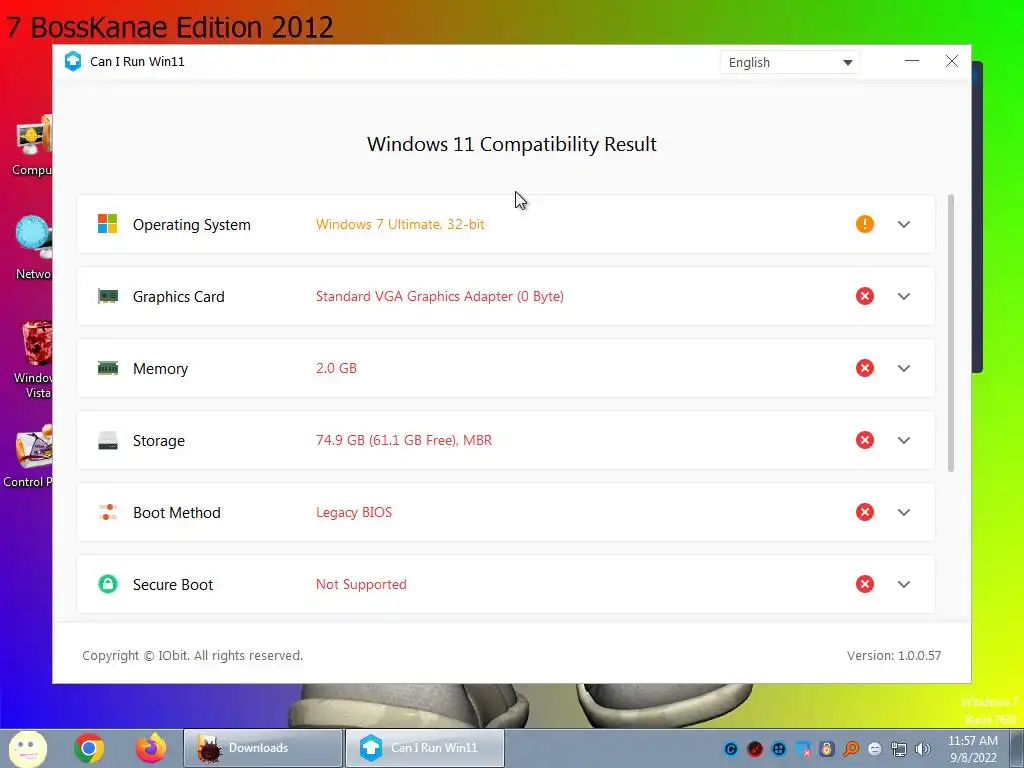This screenshot has width=1024, height=768.
Task: Click the orange warning icon for Operating System
Action: tap(865, 224)
